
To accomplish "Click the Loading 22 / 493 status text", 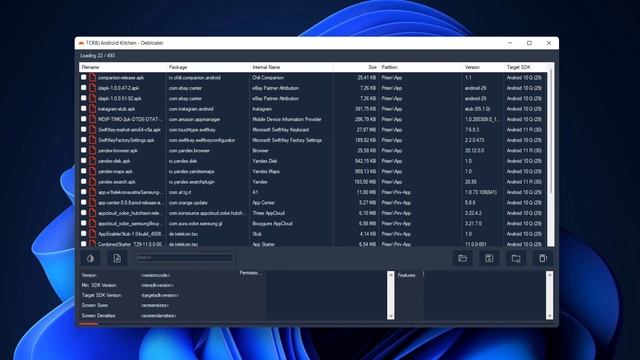I will (x=98, y=56).
